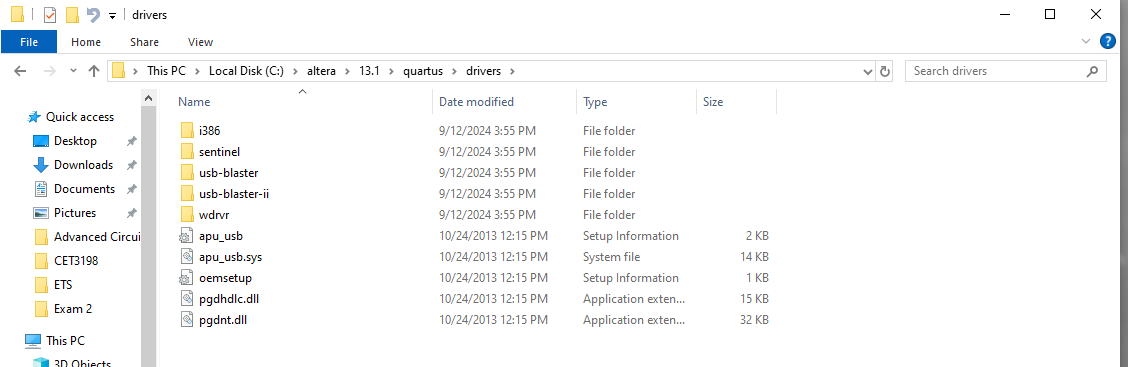Image resolution: width=1128 pixels, height=367 pixels.
Task: Click the apu_usb.sys system file icon
Action: pos(186,257)
